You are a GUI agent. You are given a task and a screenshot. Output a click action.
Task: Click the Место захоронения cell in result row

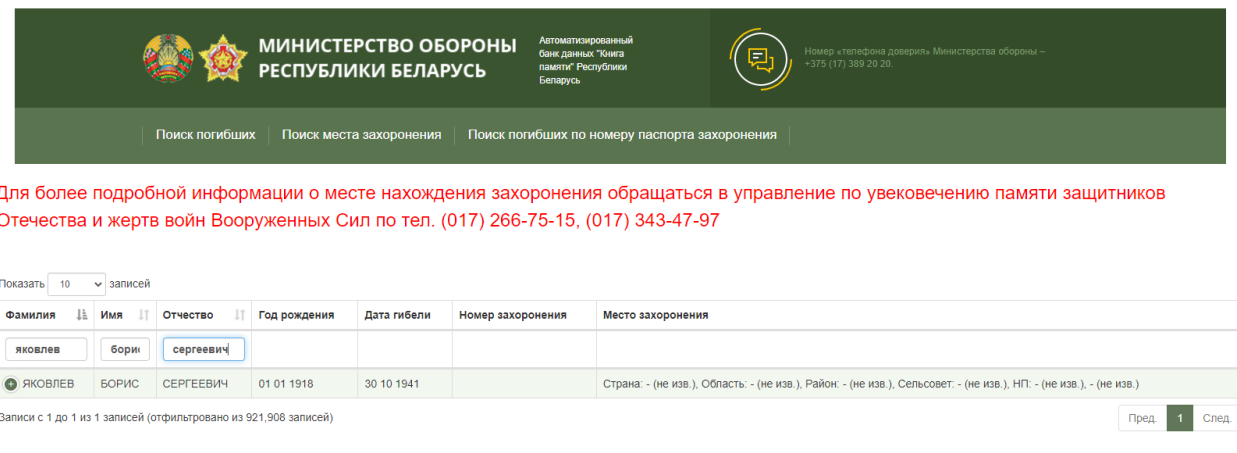[870, 384]
